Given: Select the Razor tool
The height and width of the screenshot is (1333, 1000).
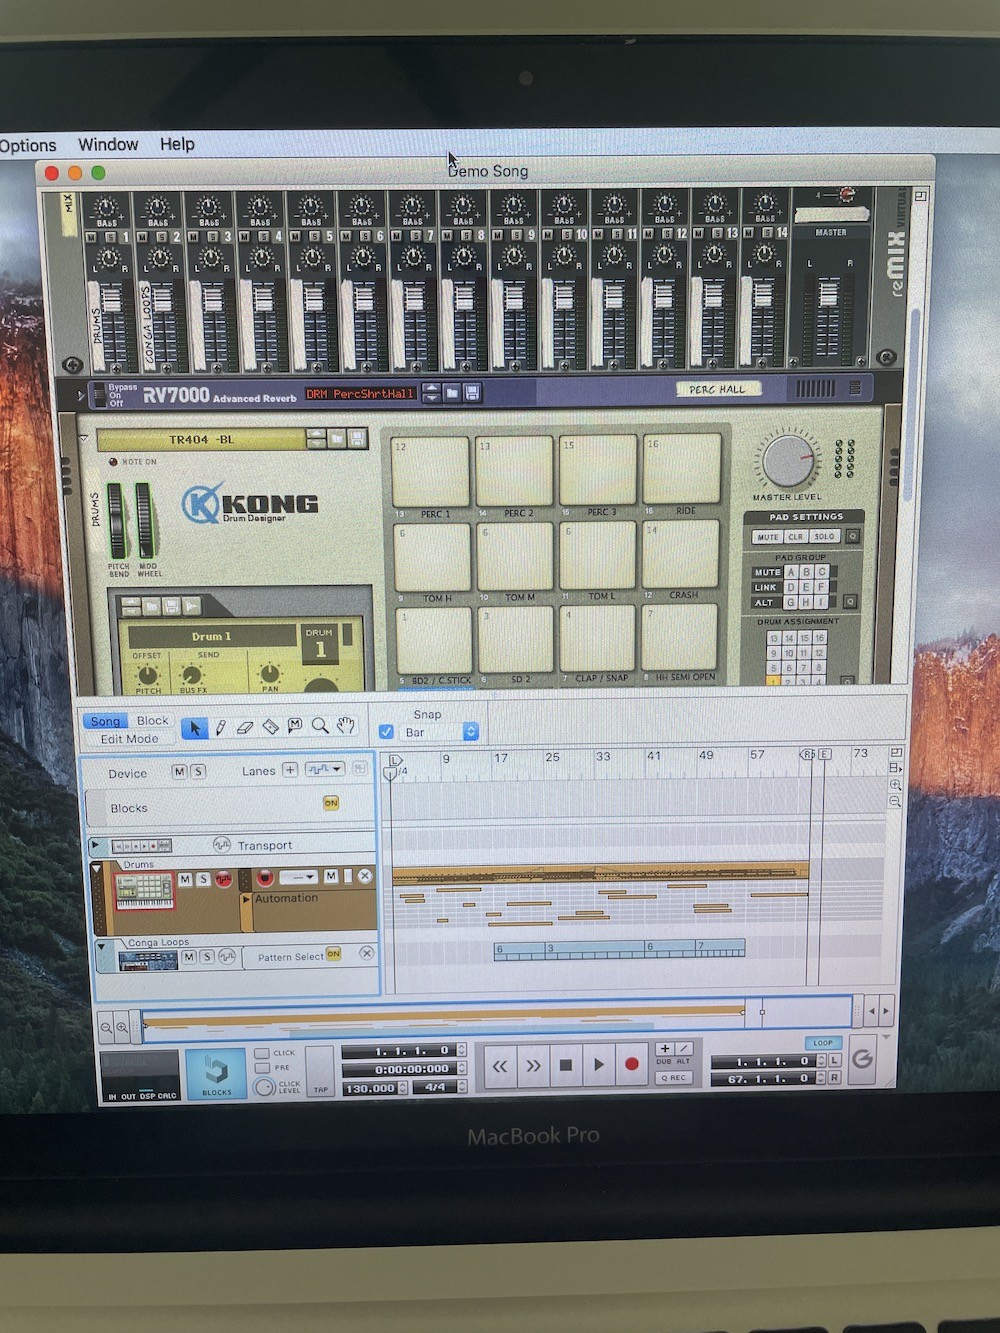Looking at the screenshot, I should coord(270,727).
